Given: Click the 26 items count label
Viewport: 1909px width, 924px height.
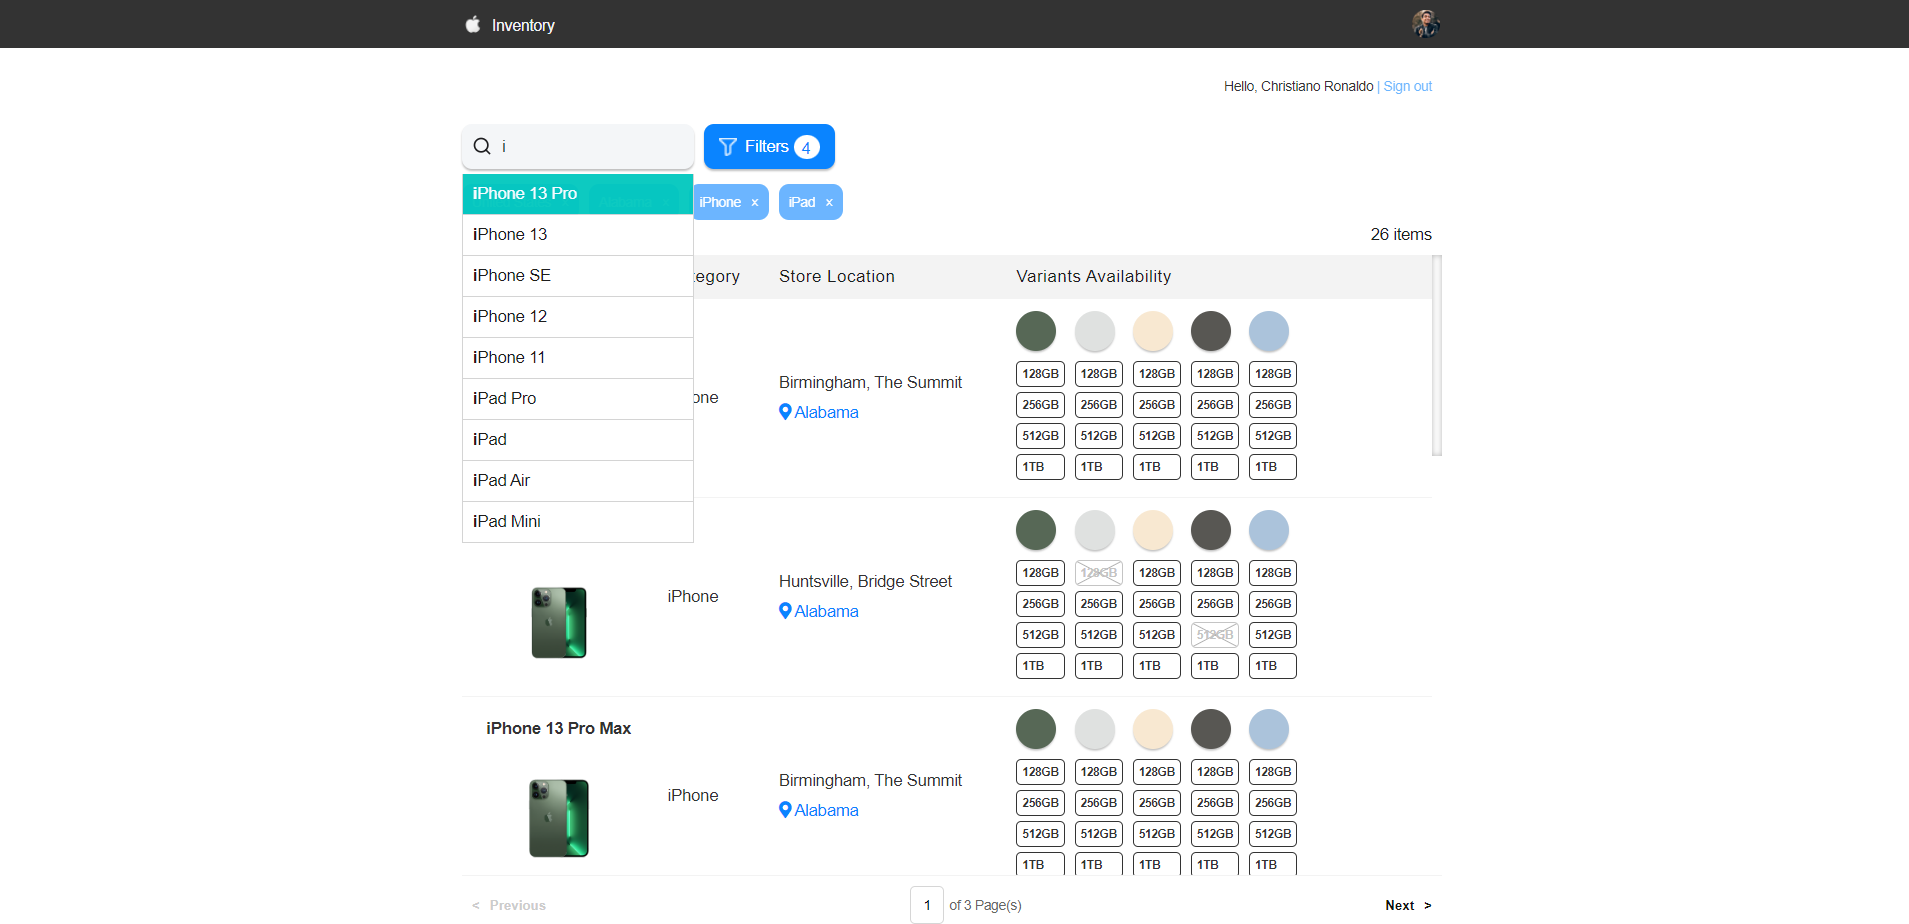Looking at the screenshot, I should point(1401,234).
